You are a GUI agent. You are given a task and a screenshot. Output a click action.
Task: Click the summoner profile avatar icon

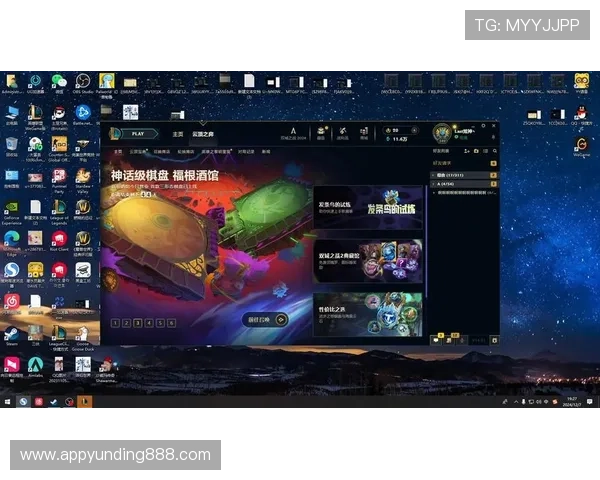click(443, 133)
